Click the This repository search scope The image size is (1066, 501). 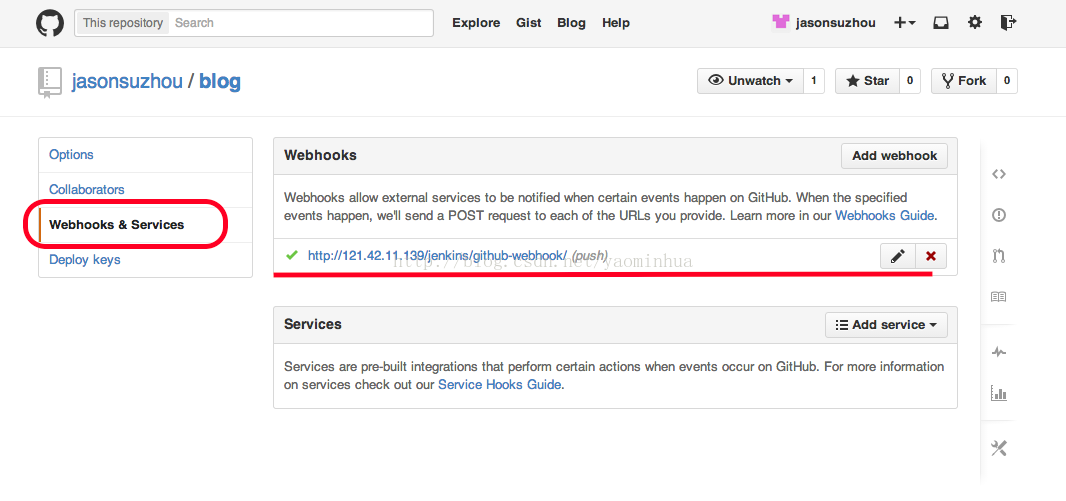(122, 22)
